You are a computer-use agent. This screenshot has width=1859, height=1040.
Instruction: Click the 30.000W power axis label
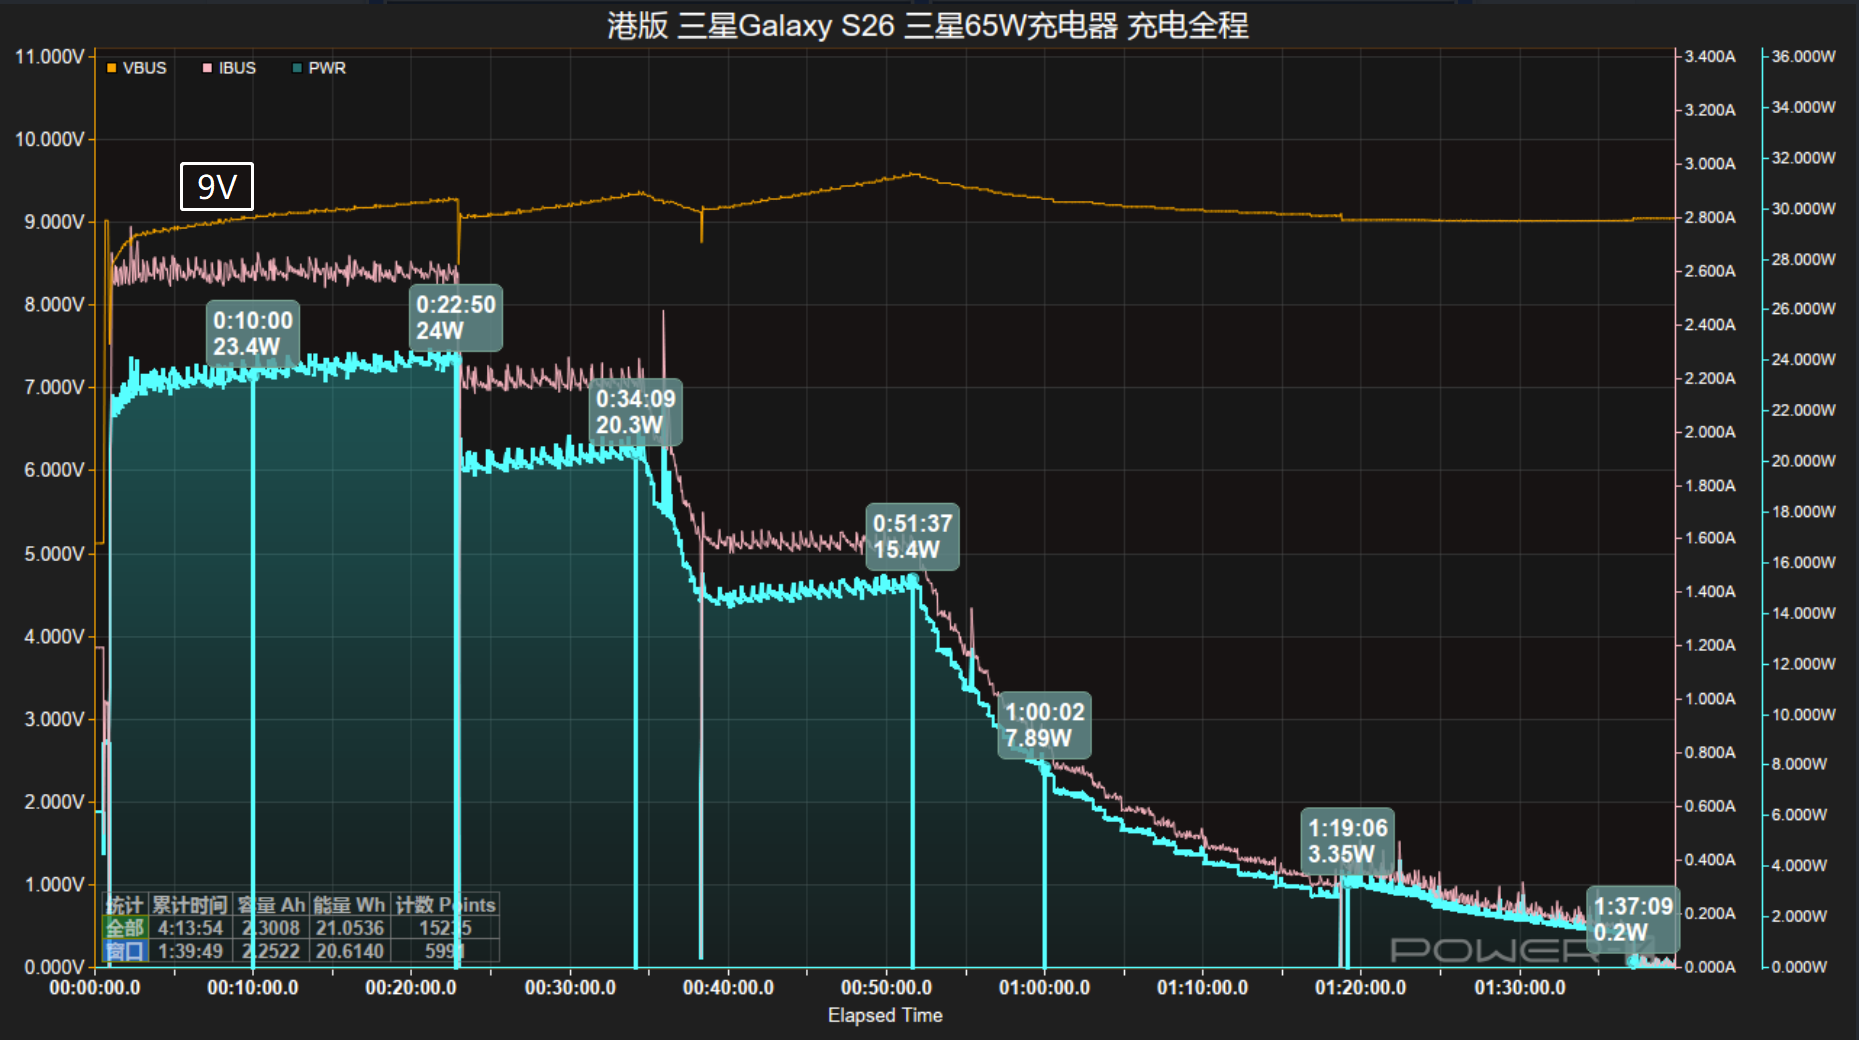click(x=1804, y=208)
